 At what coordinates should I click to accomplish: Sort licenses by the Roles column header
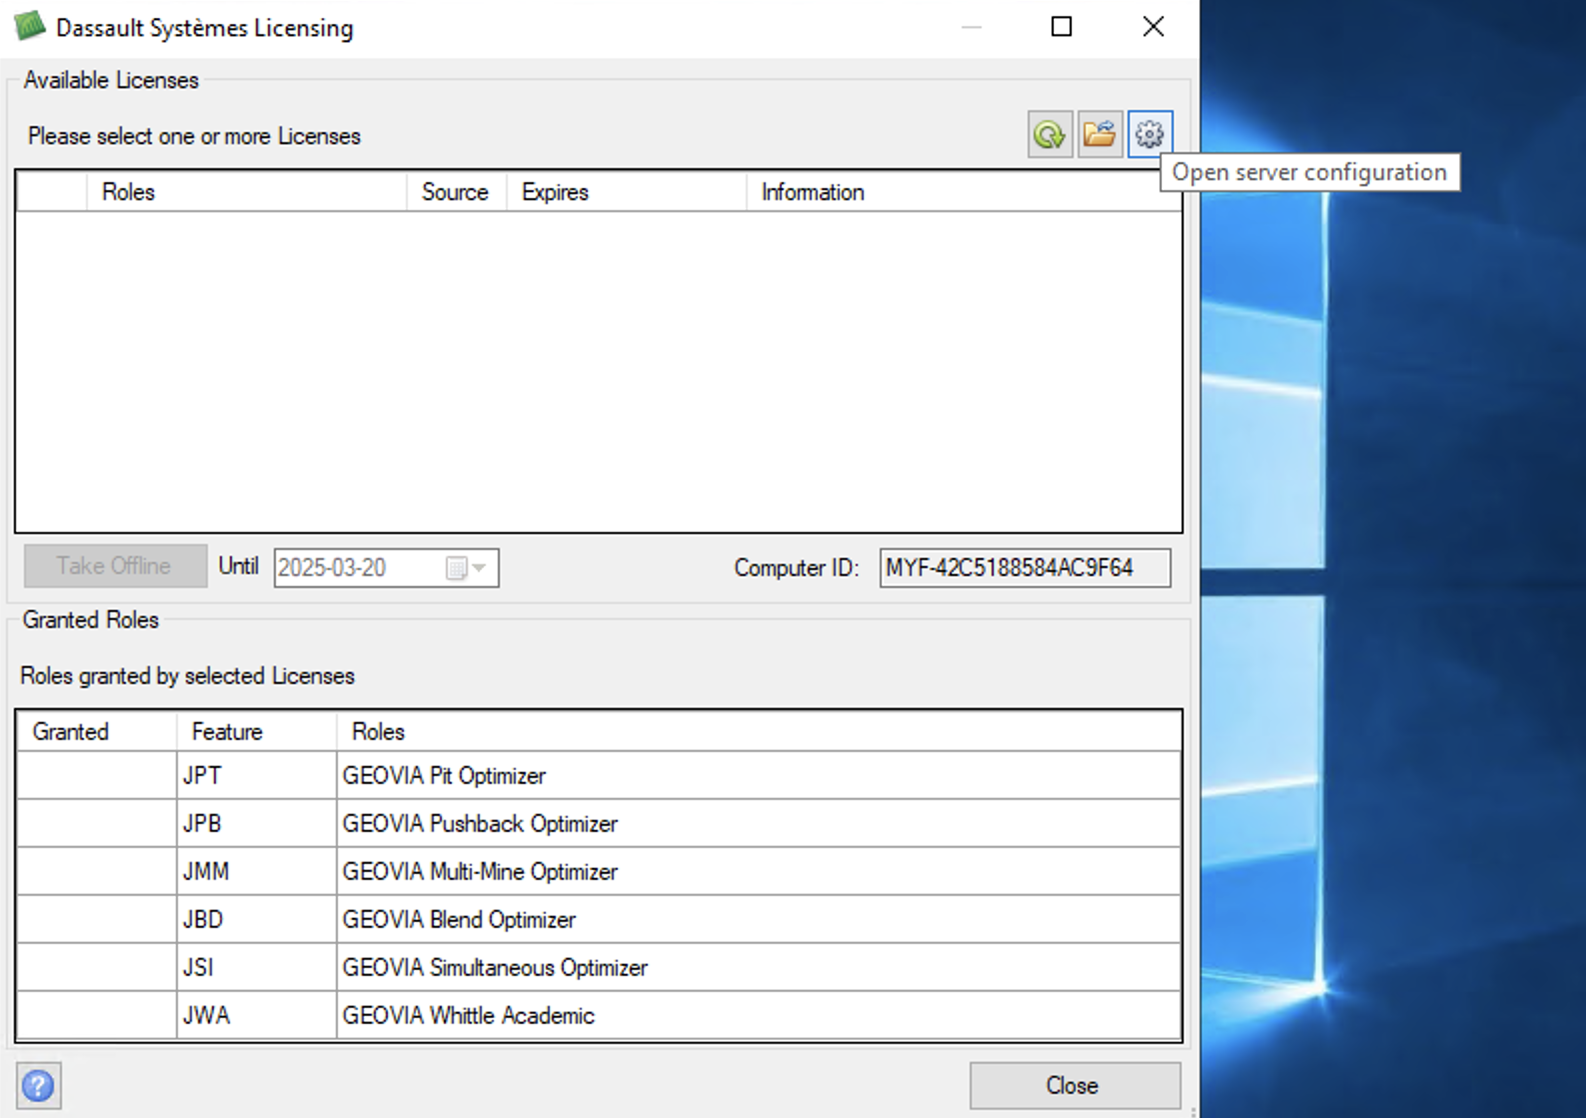click(246, 192)
